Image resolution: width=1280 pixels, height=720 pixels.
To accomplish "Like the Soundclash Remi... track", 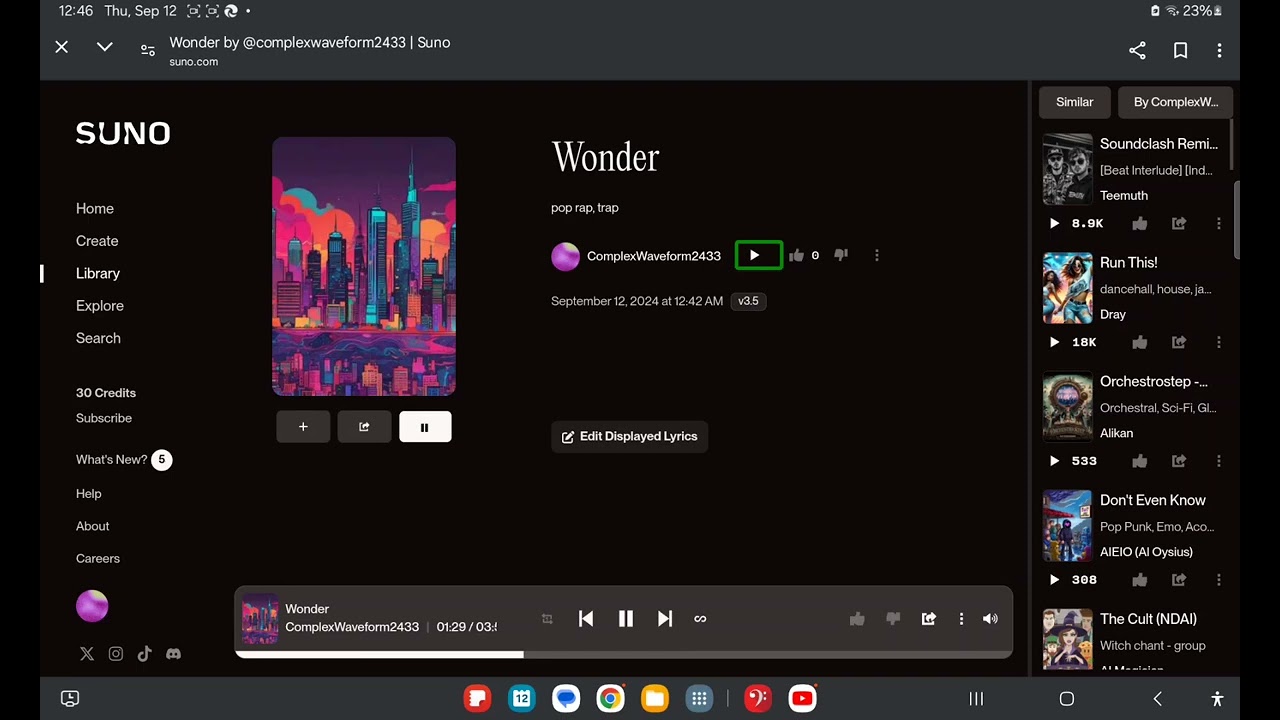I will tap(1140, 224).
